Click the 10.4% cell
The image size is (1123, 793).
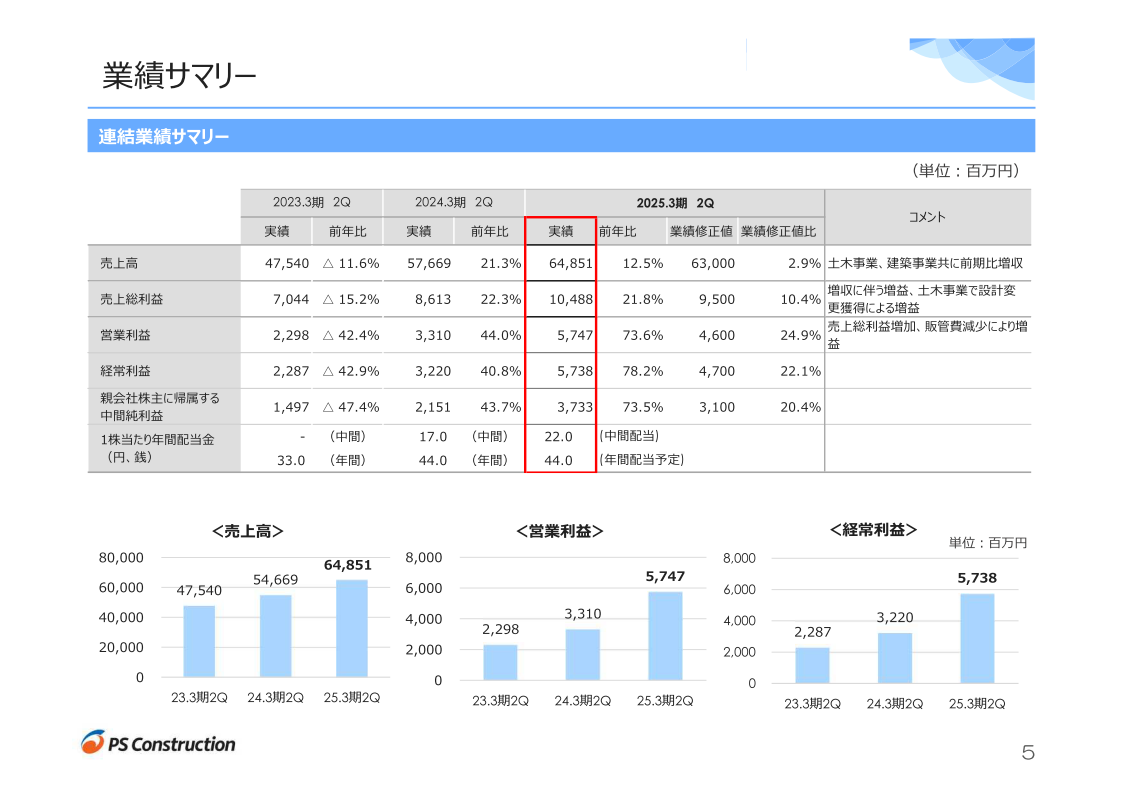(x=801, y=299)
